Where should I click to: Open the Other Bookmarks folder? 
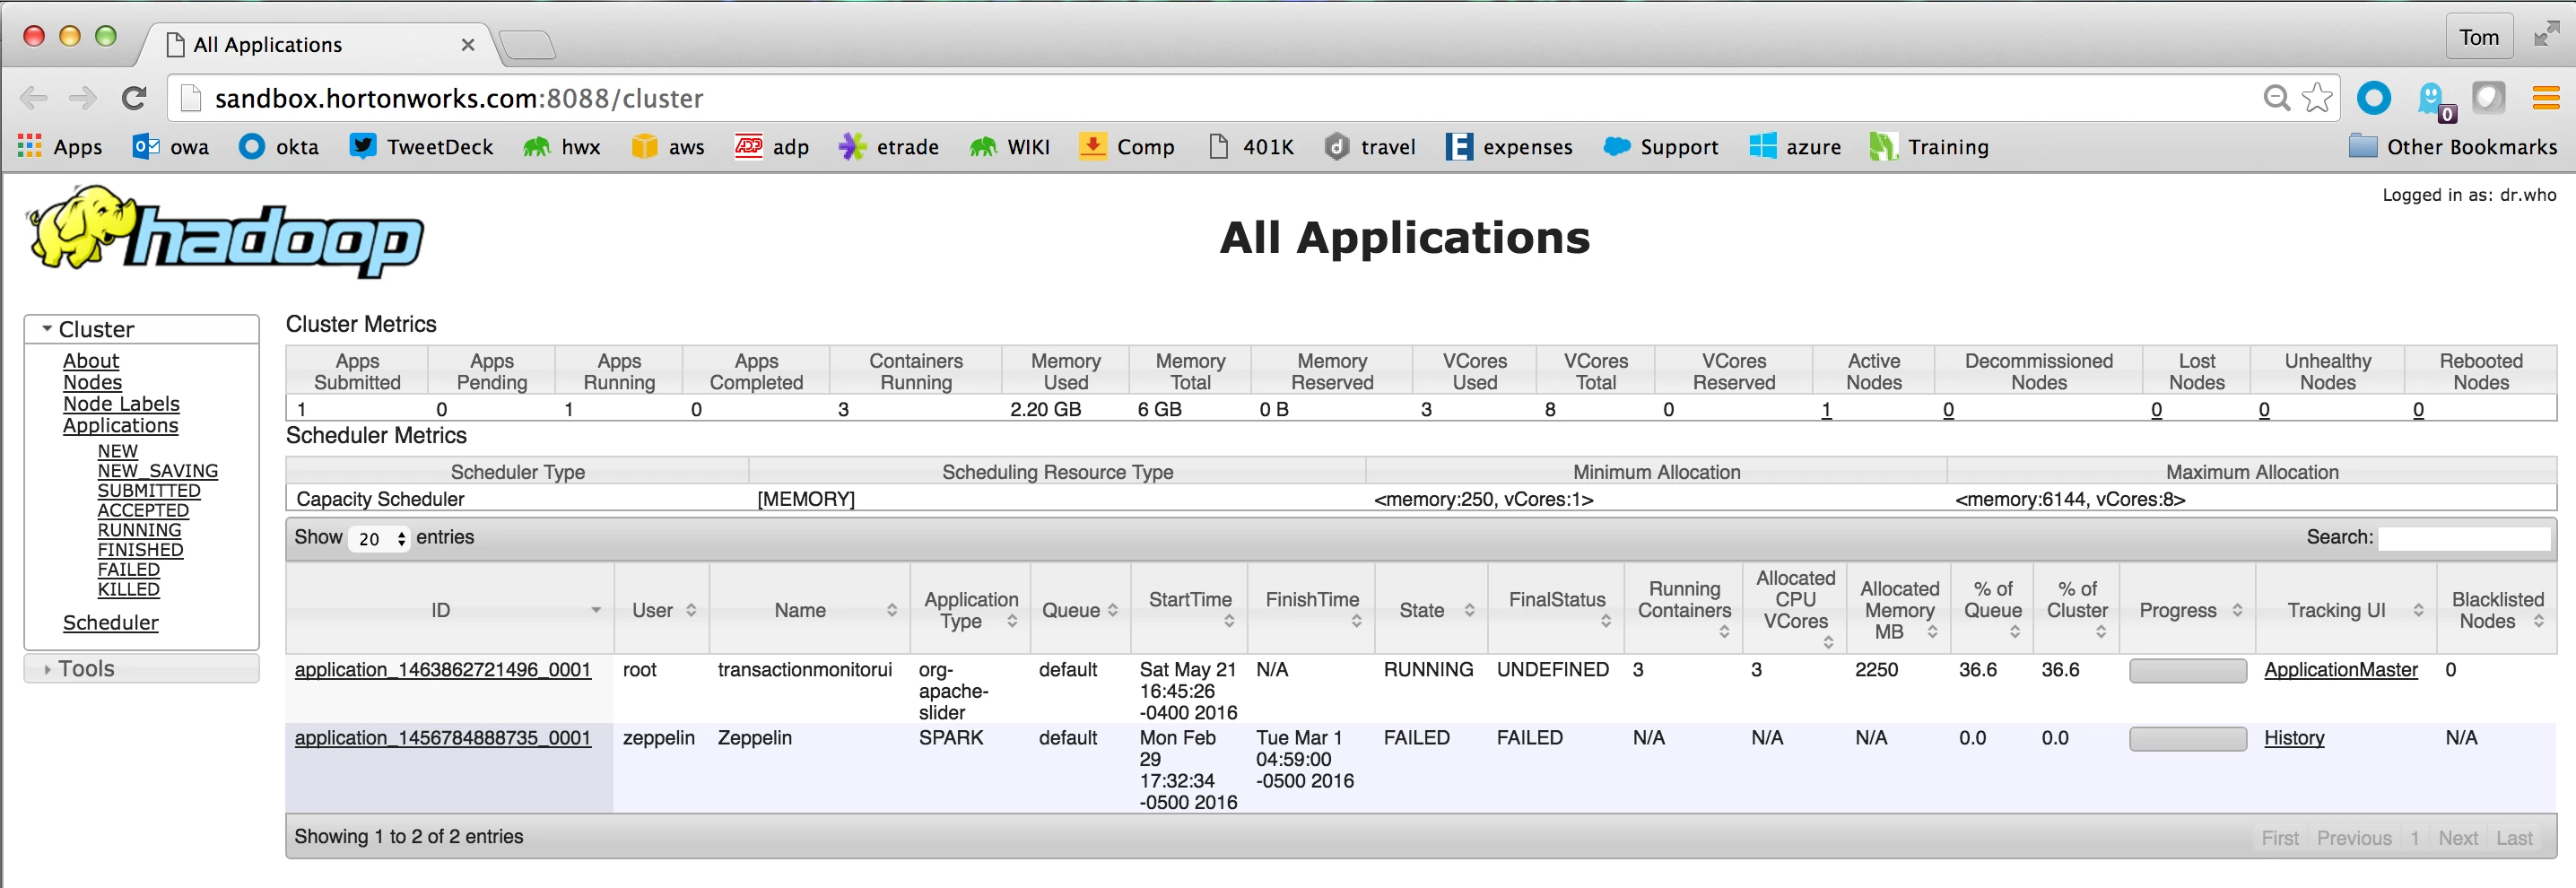[2452, 146]
